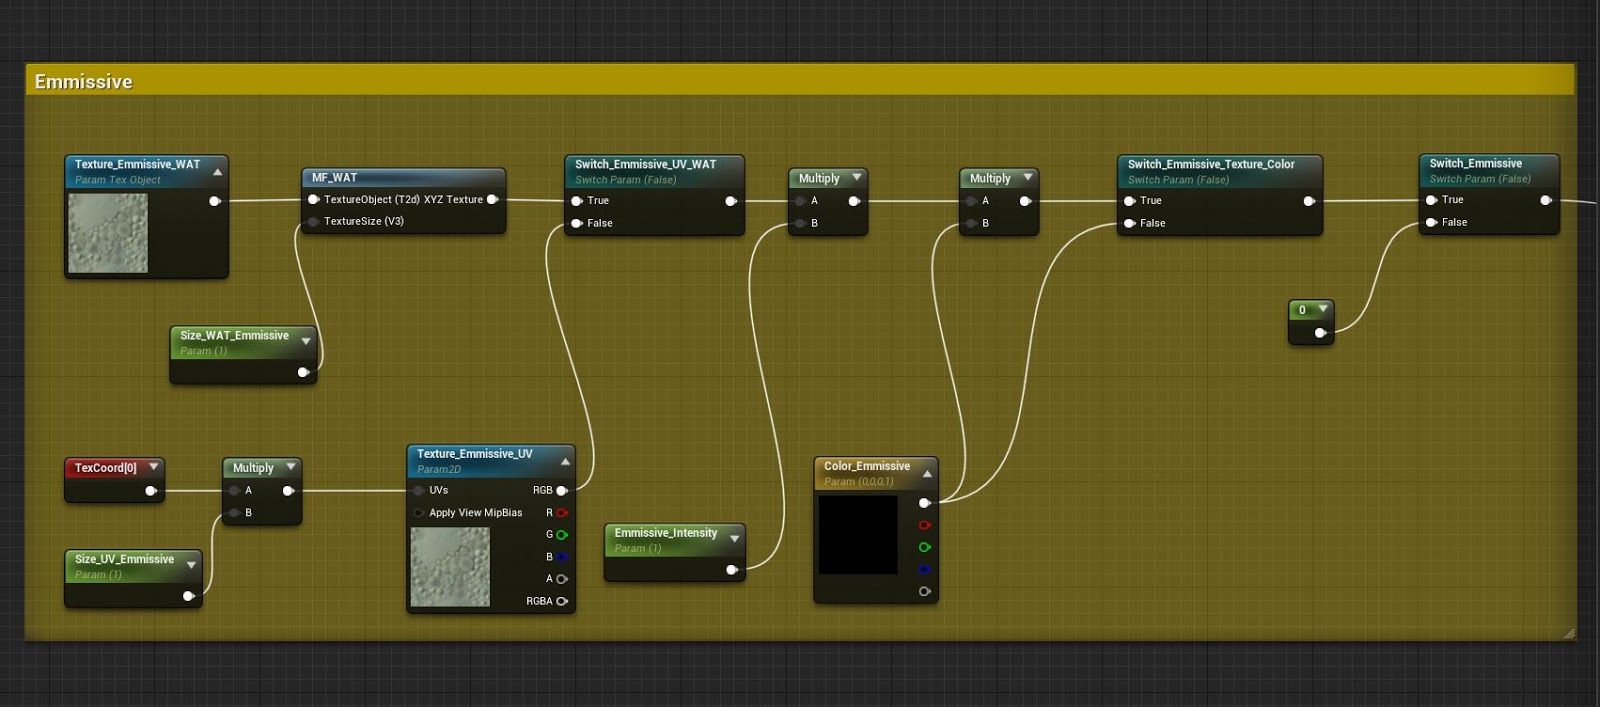The image size is (1600, 707).
Task: Click the Switch_Emmissive_UV_WAT False input pin
Action: click(577, 223)
